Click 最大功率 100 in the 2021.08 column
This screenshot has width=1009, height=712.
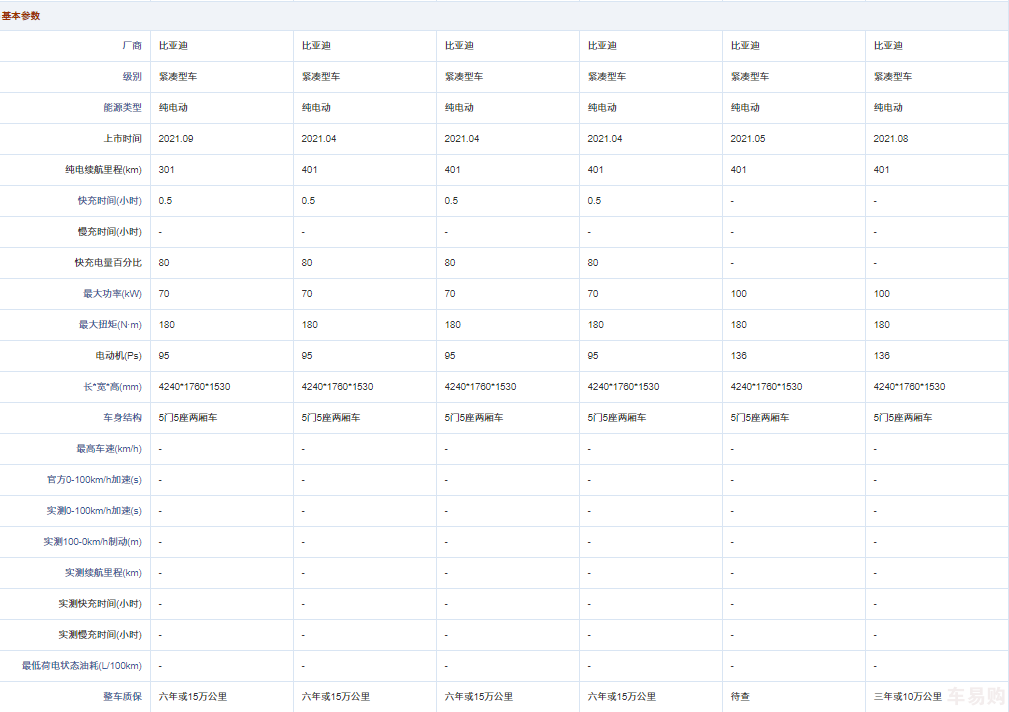tap(882, 294)
